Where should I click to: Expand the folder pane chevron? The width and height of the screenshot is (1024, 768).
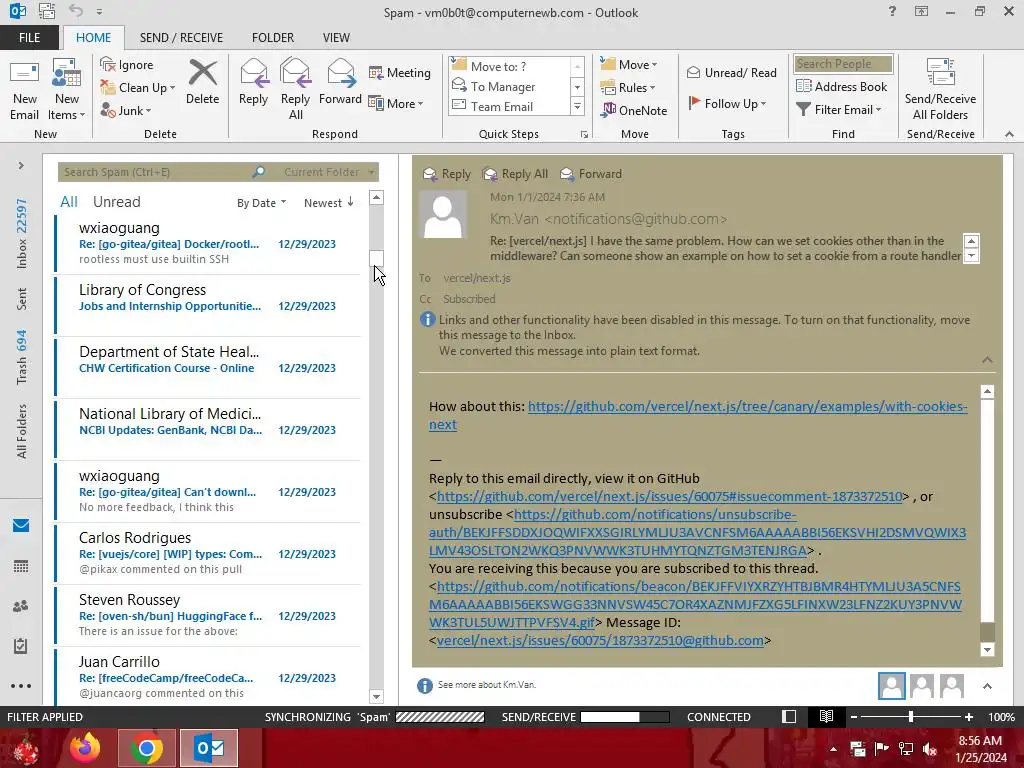click(x=21, y=165)
